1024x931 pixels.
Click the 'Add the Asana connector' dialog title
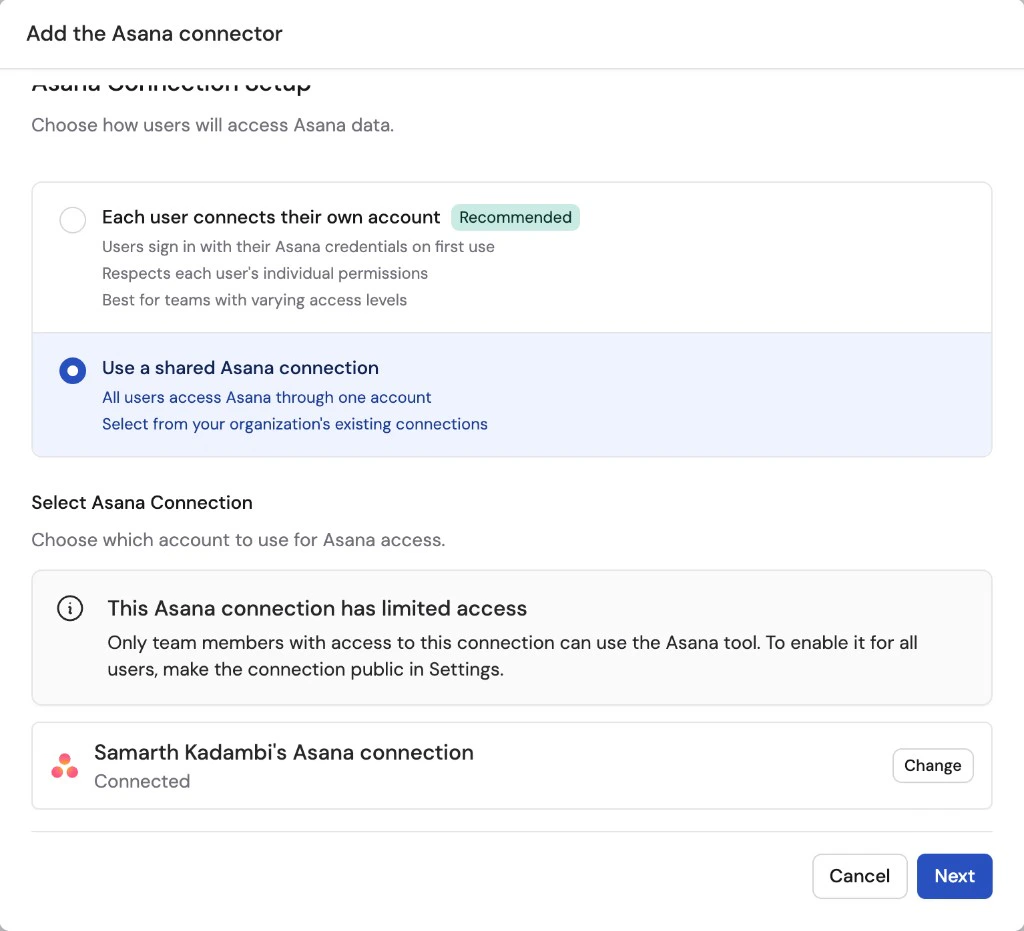click(x=154, y=33)
